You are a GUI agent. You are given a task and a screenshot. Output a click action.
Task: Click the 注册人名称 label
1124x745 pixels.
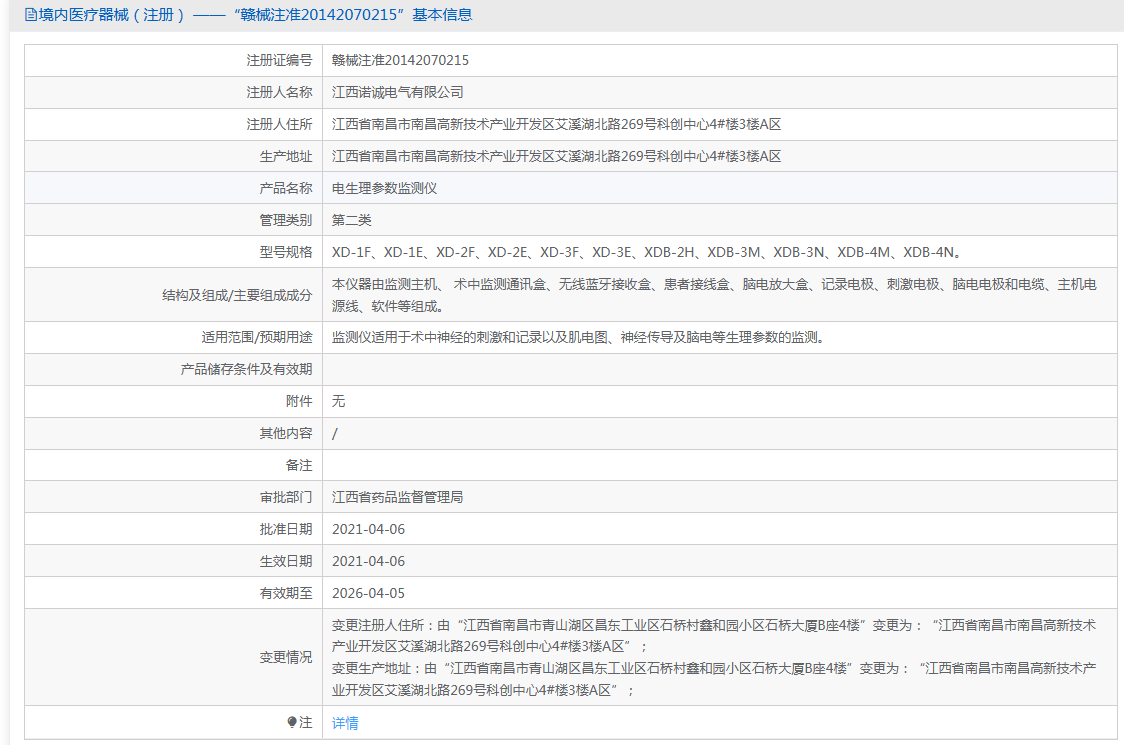tap(280, 92)
